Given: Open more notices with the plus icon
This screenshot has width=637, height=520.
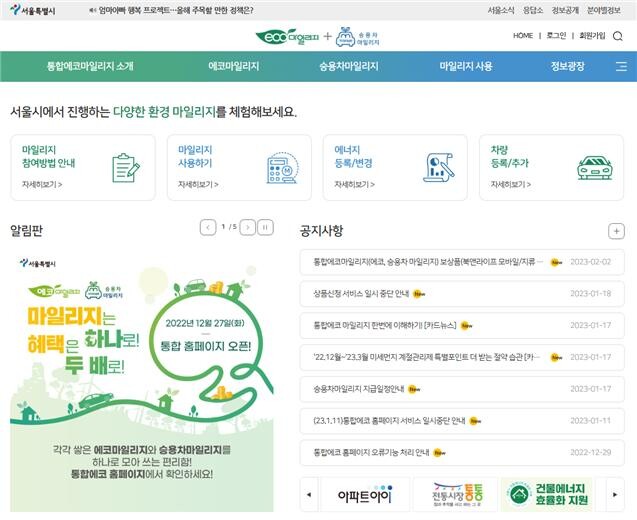Looking at the screenshot, I should click(x=616, y=231).
